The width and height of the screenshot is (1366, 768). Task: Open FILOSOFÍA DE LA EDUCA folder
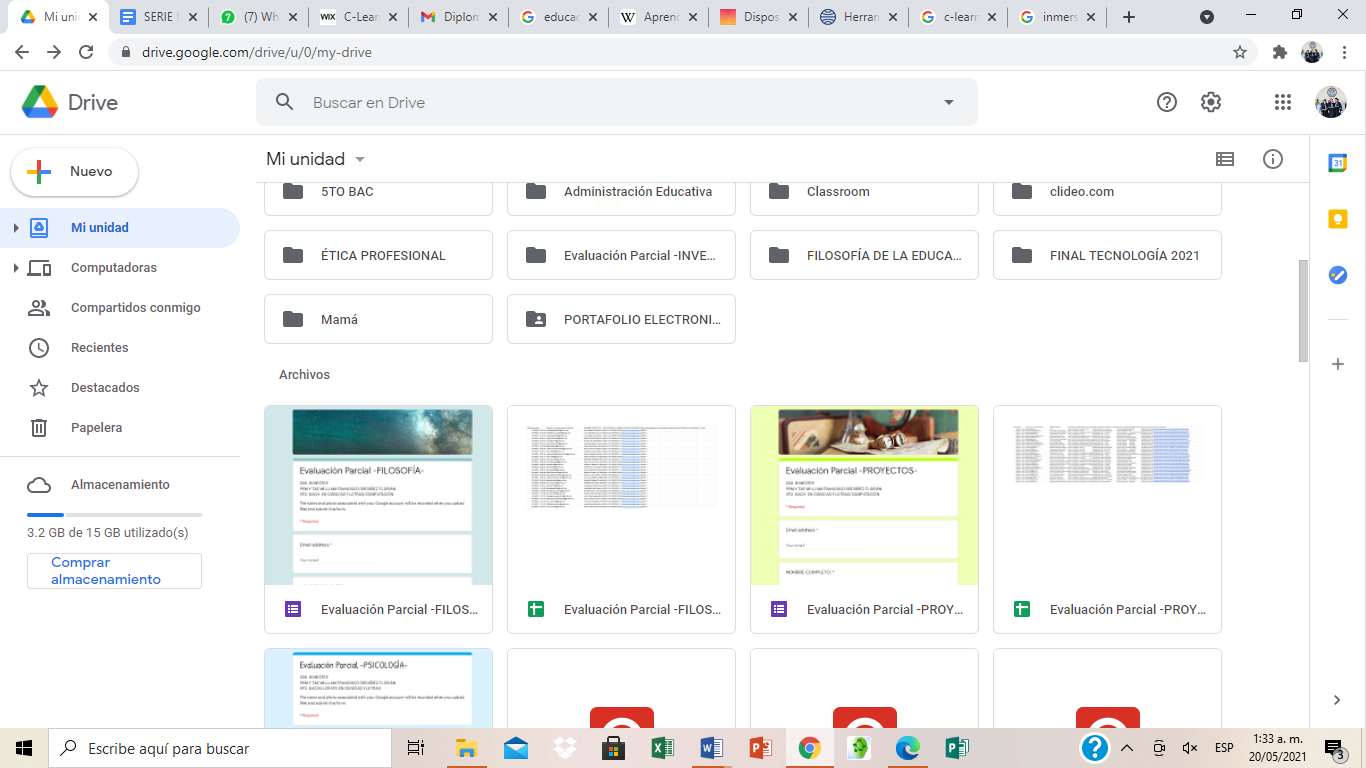tap(865, 255)
